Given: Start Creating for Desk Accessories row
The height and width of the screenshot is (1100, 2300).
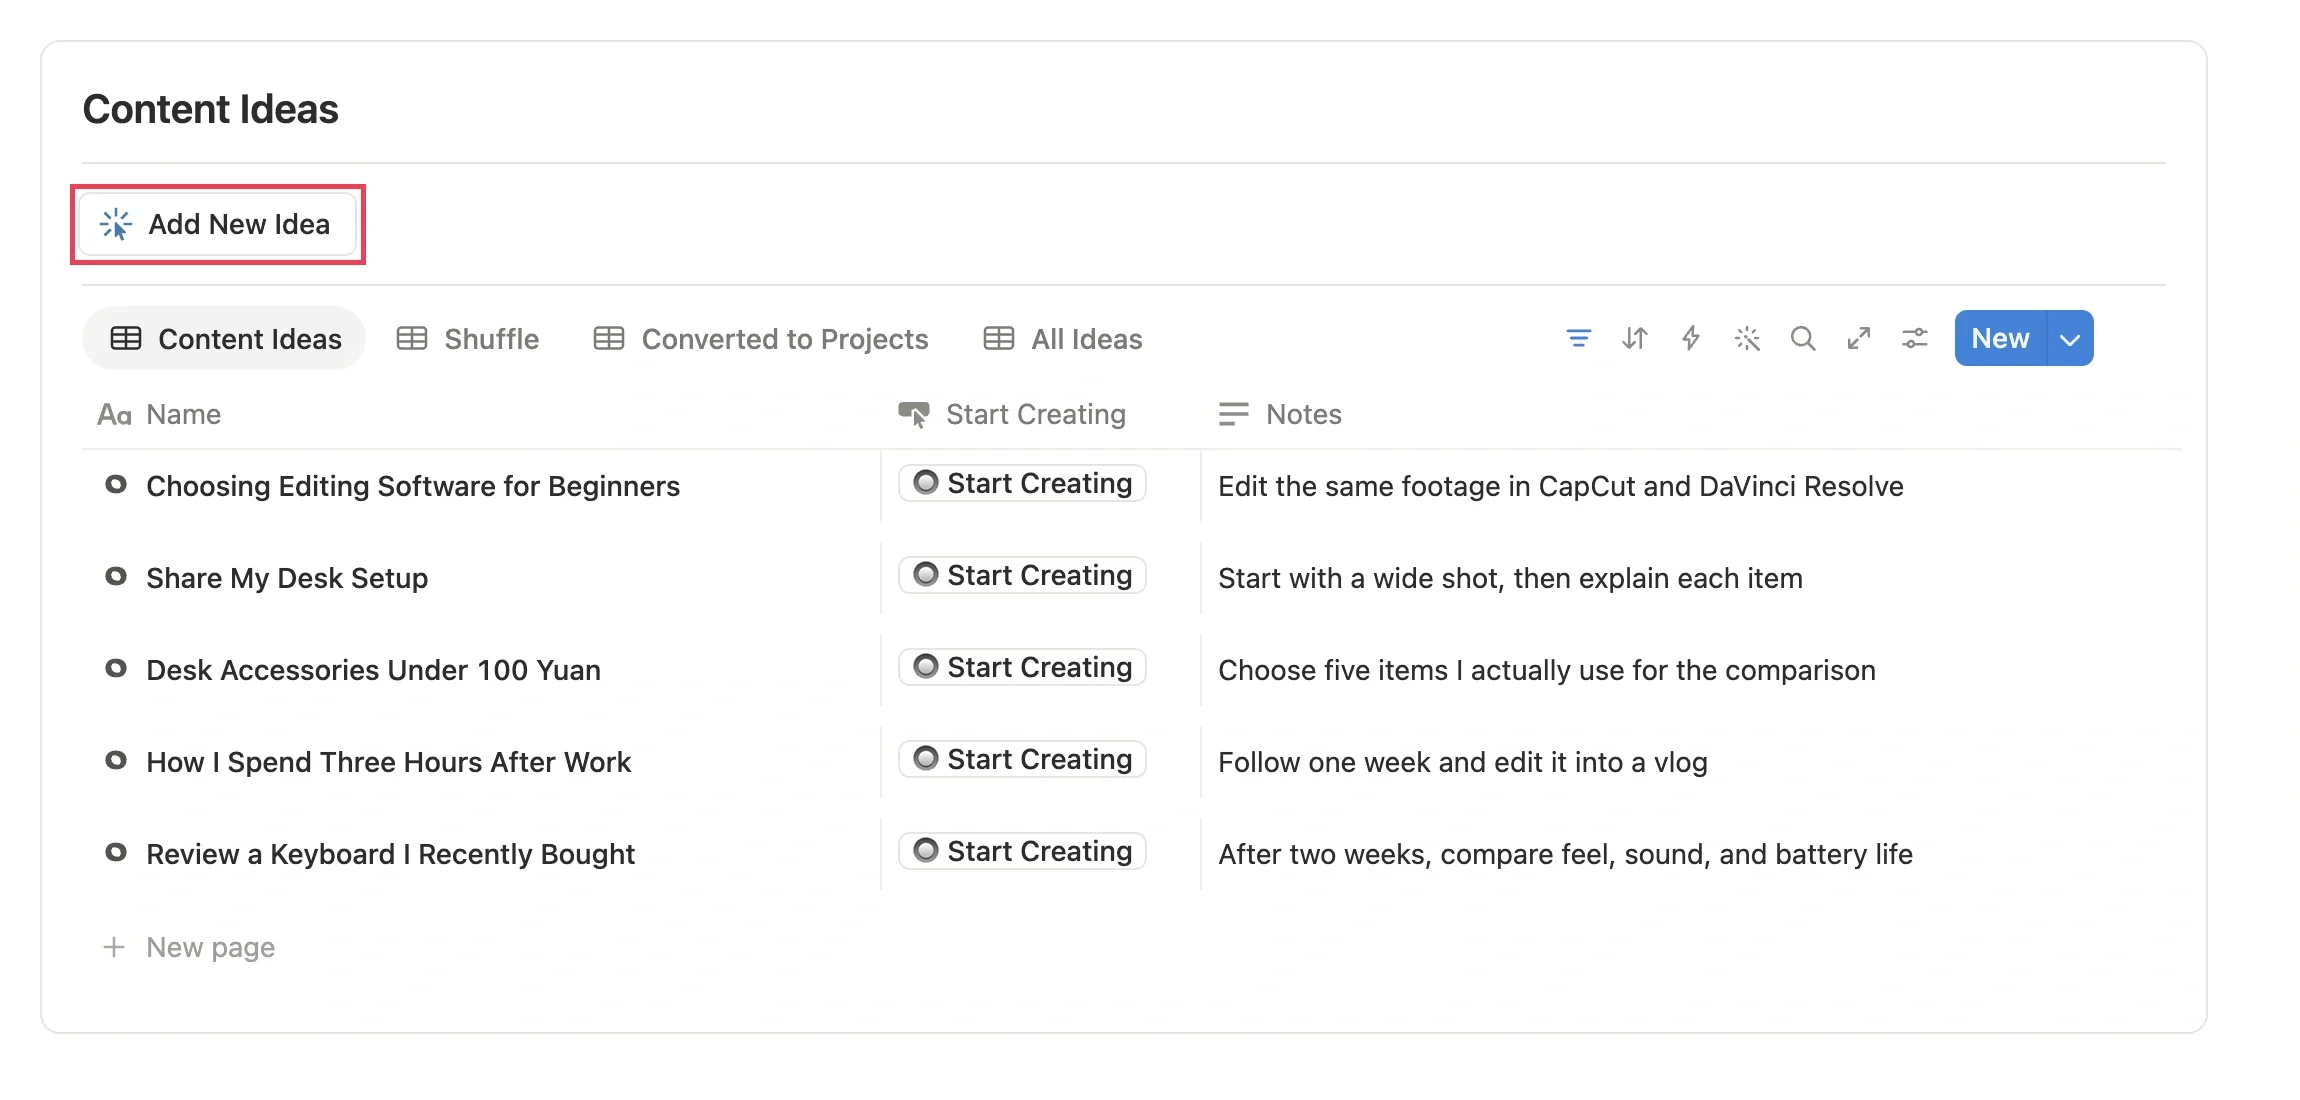Looking at the screenshot, I should [x=1022, y=667].
